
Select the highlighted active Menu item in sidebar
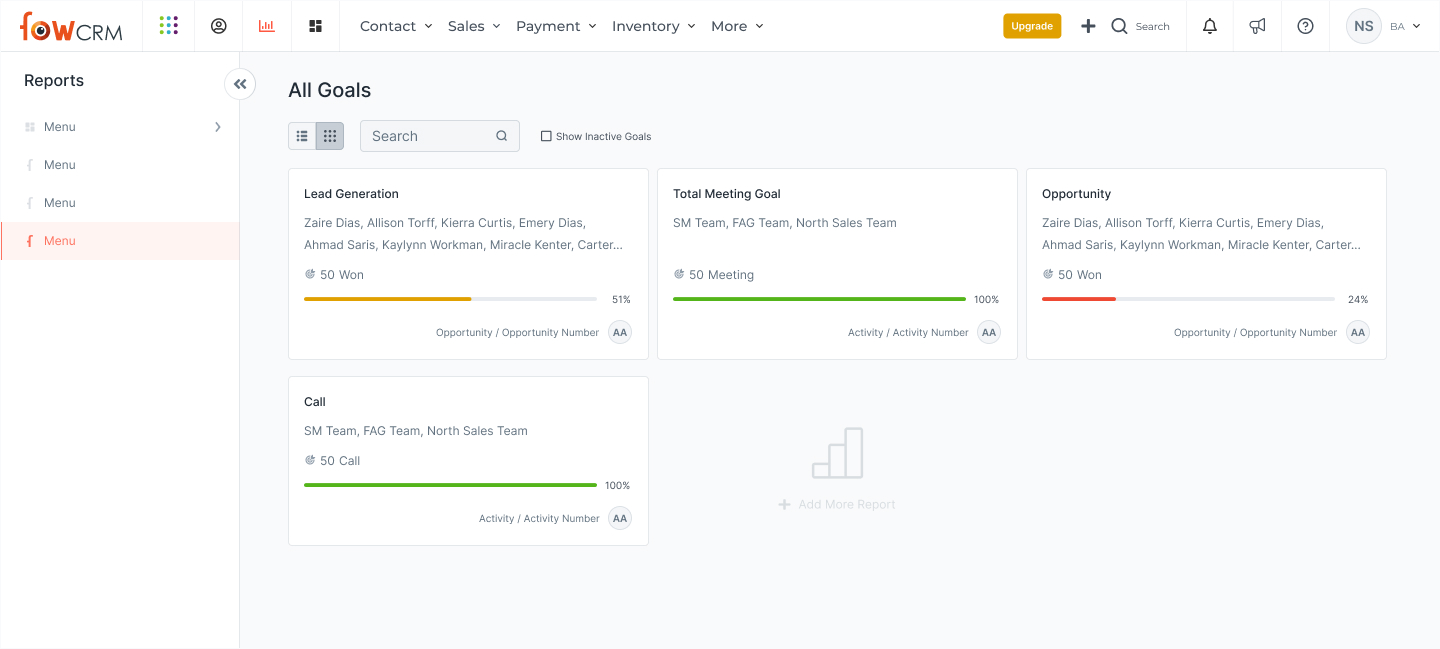(120, 241)
